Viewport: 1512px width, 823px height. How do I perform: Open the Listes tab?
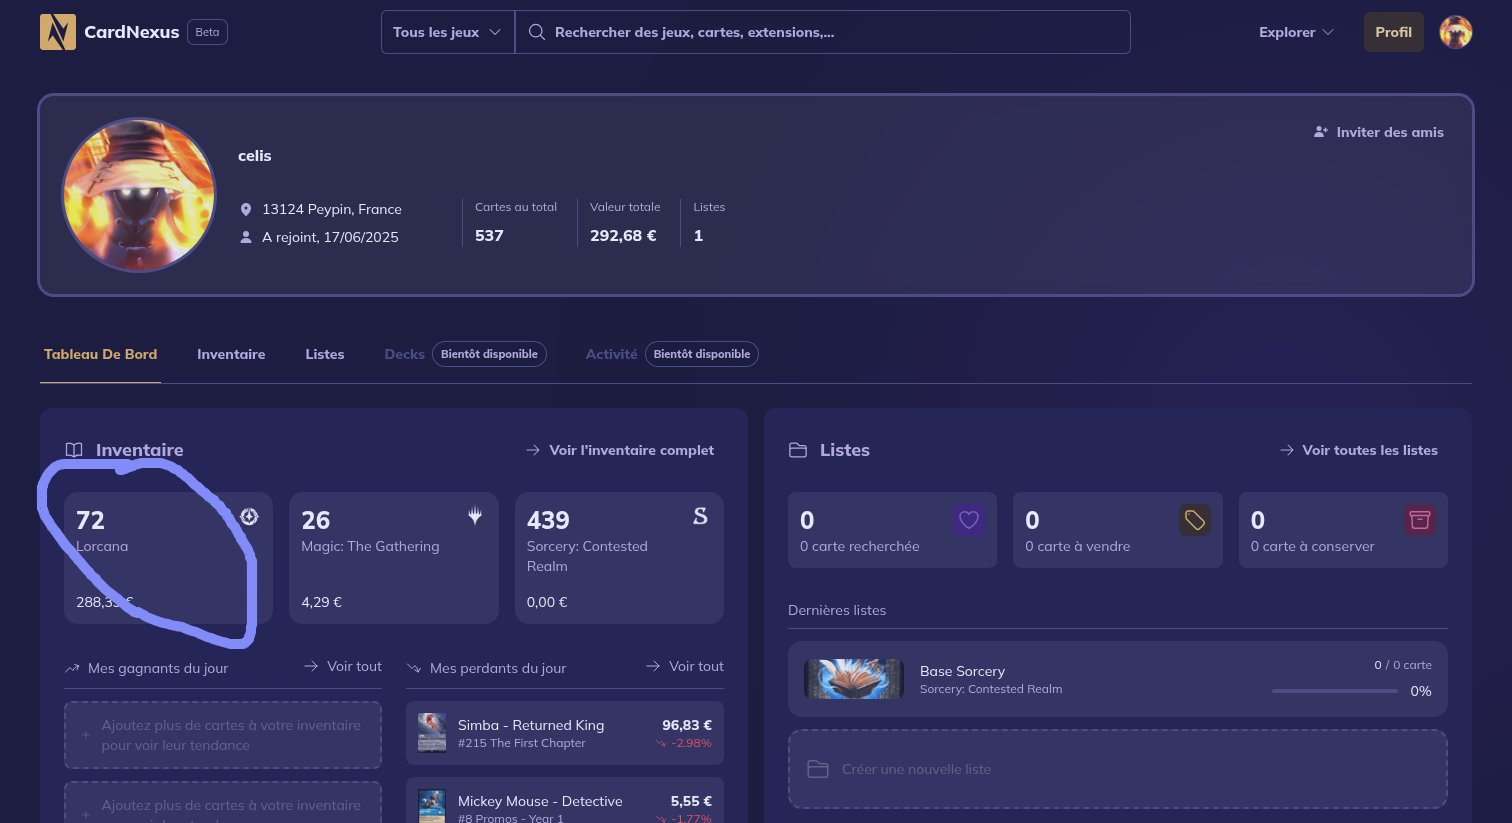(325, 354)
